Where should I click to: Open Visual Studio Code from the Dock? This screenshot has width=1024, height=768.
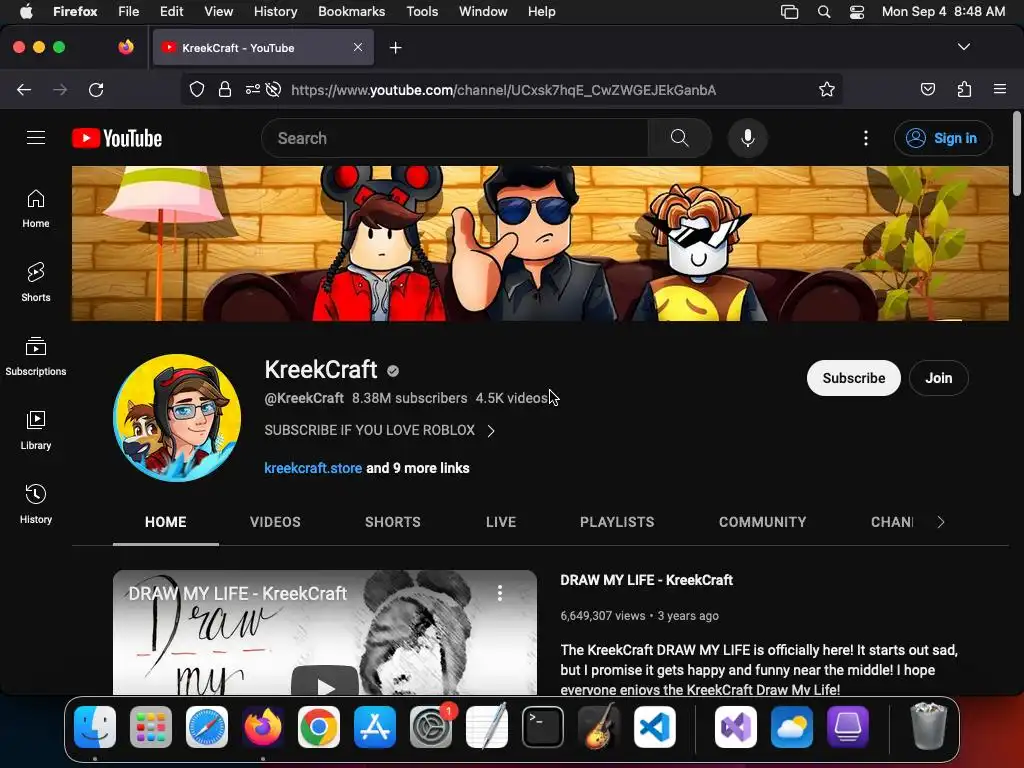coord(654,727)
